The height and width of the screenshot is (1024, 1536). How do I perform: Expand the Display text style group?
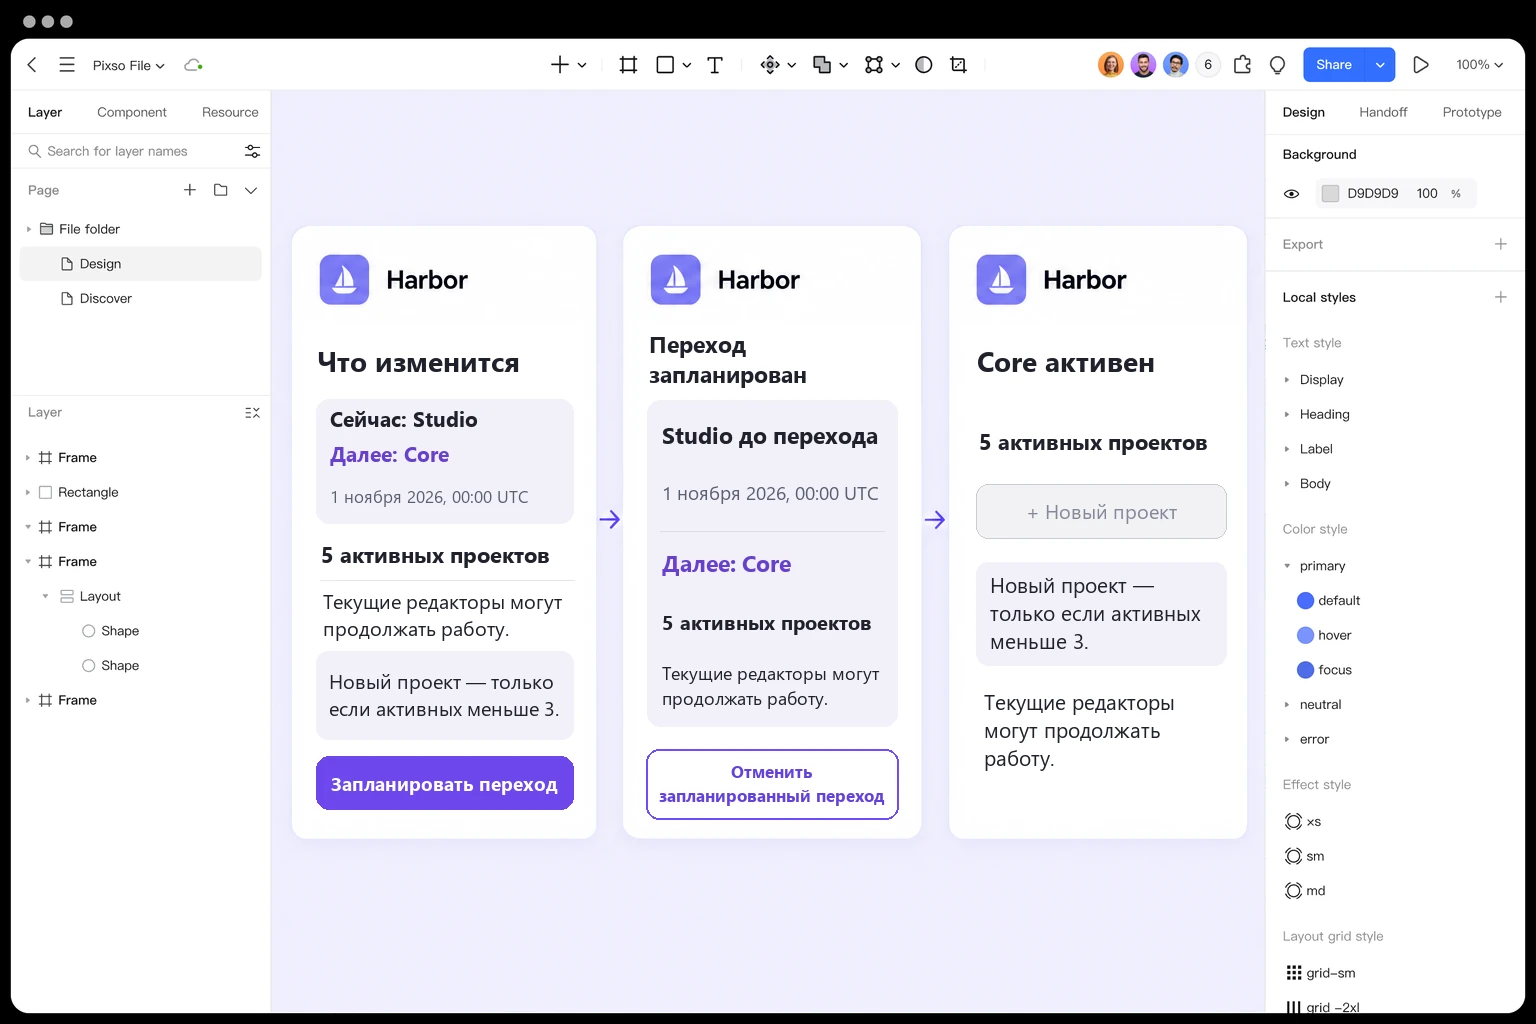(1287, 380)
